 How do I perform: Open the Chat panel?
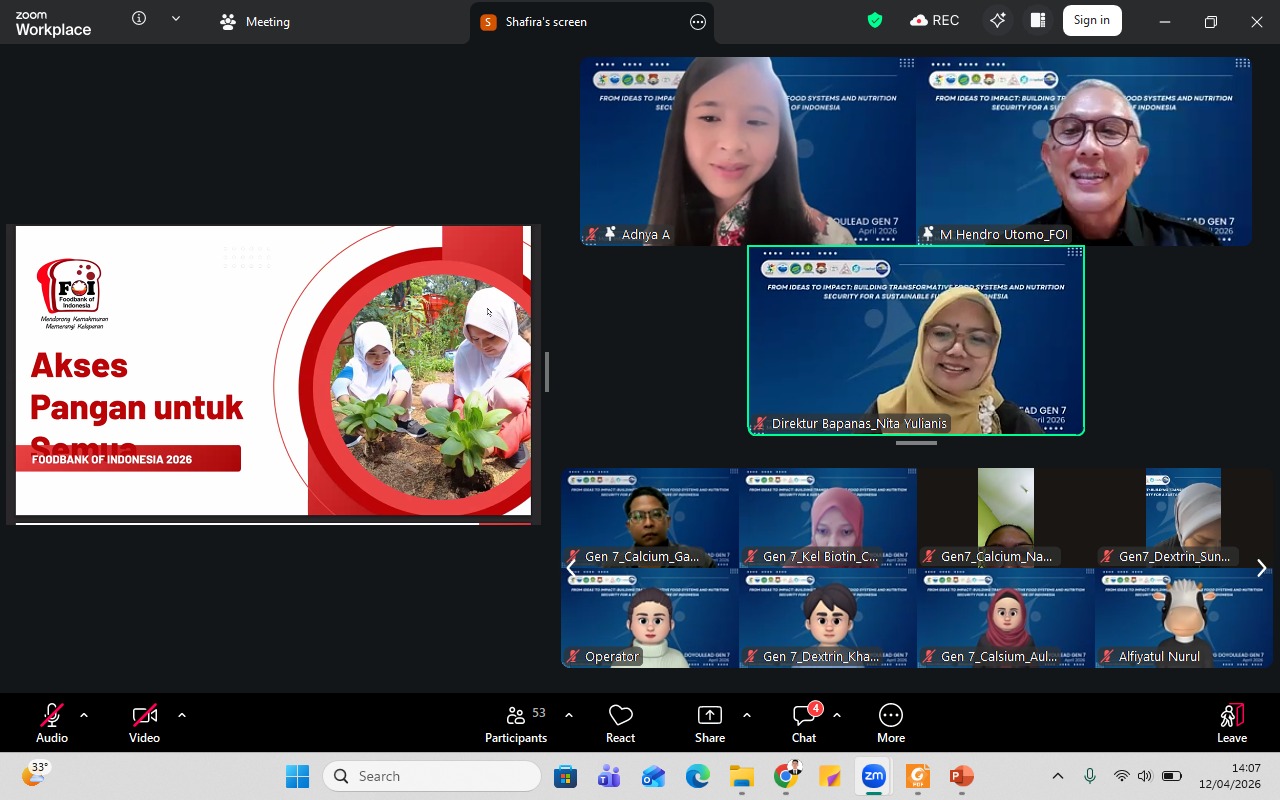(804, 723)
